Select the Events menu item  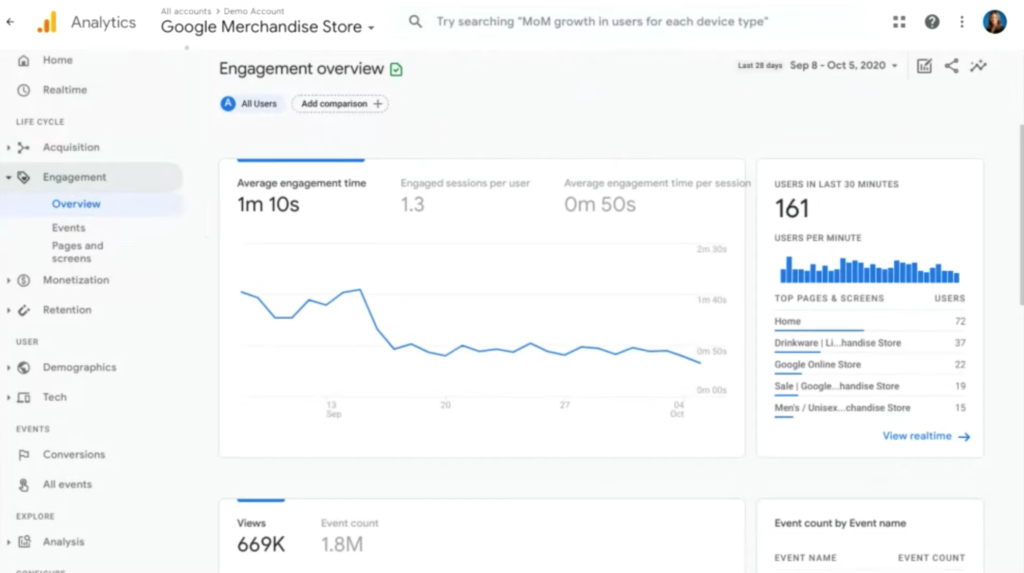point(69,228)
